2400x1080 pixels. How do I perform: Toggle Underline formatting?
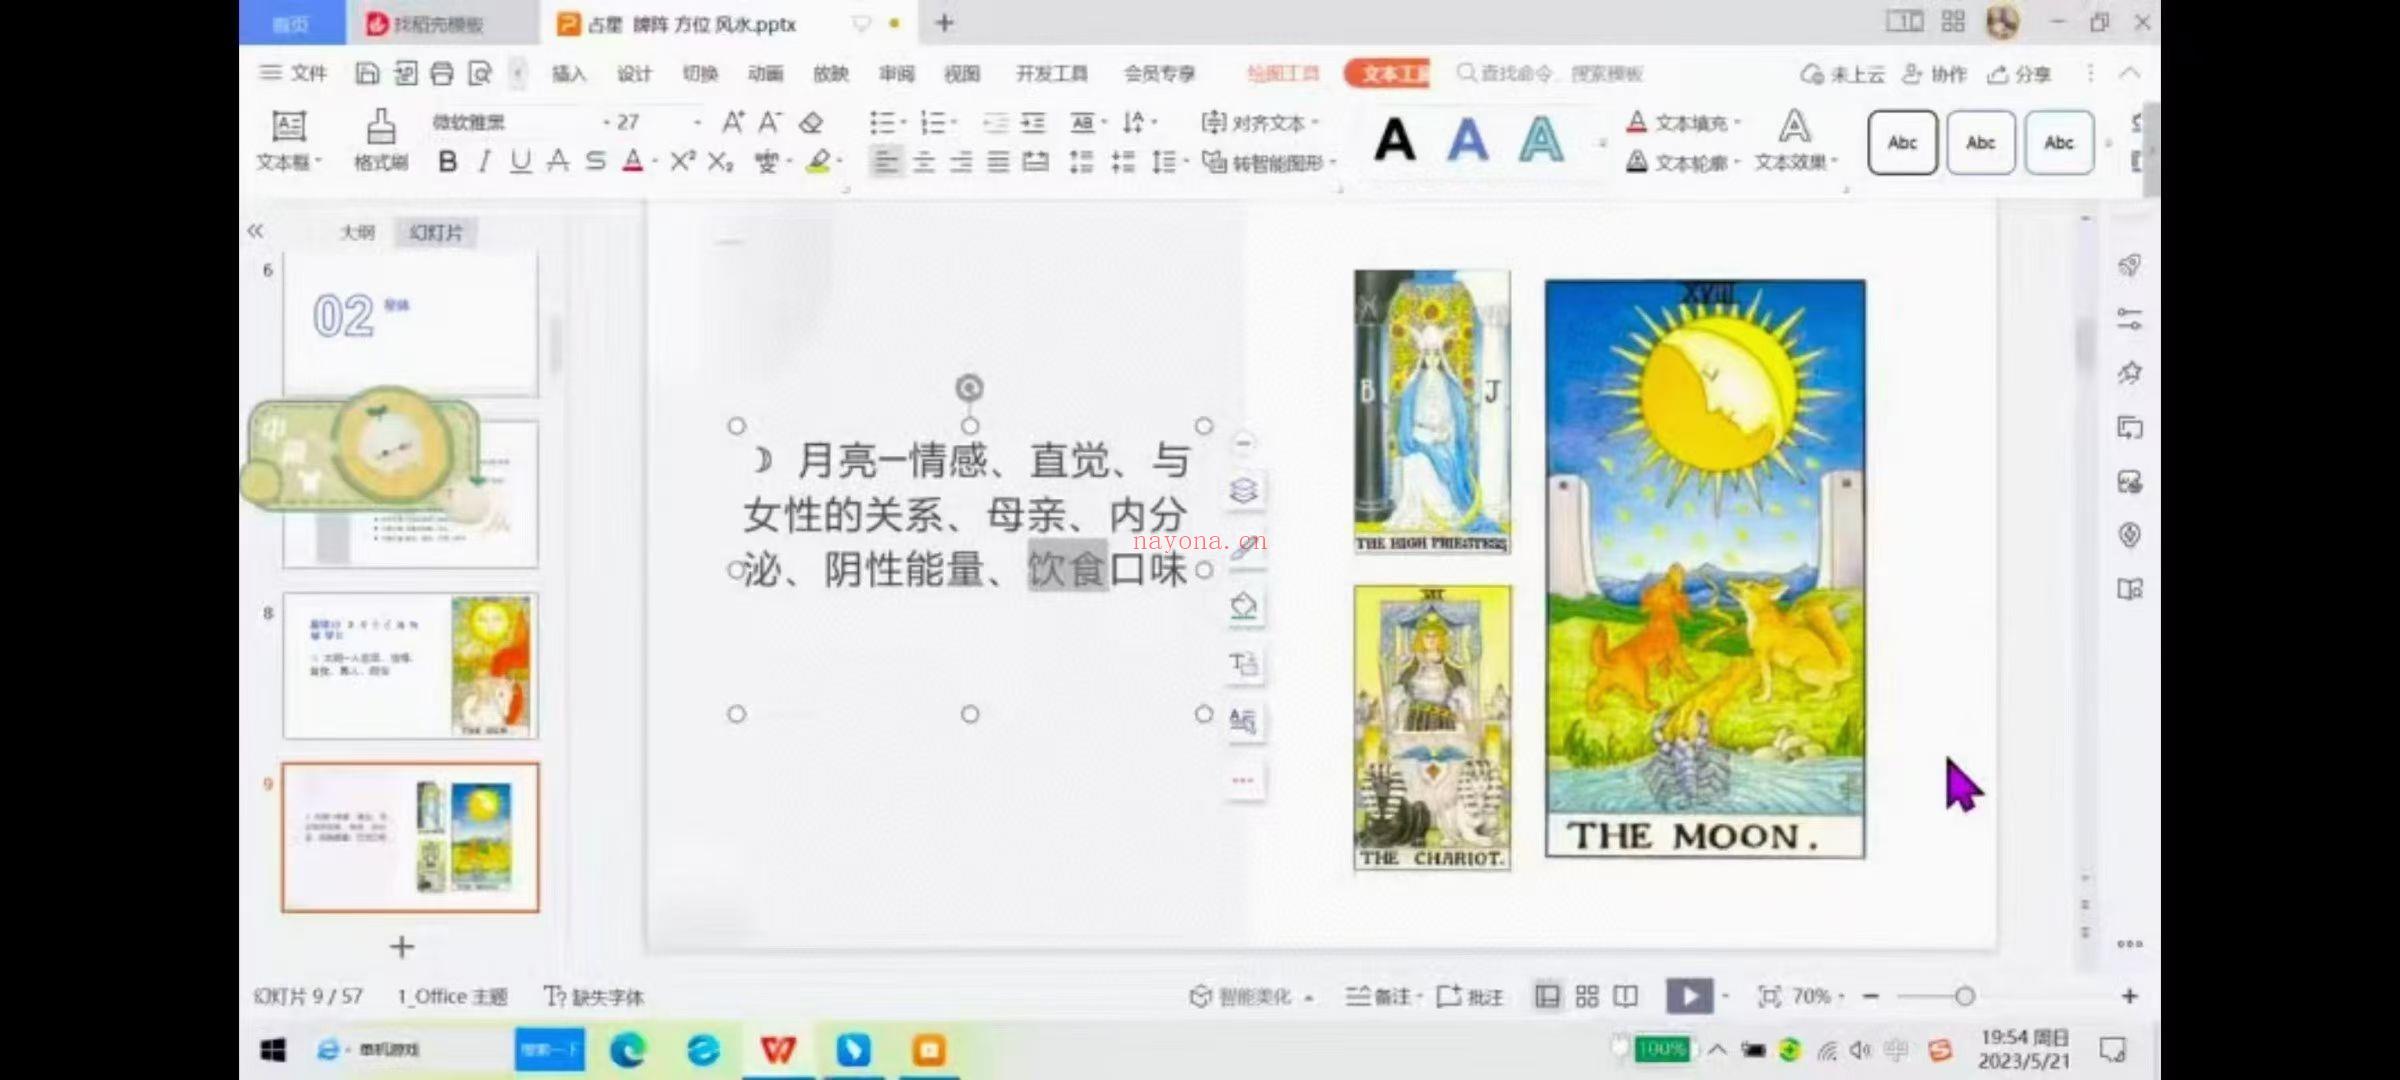[x=520, y=161]
